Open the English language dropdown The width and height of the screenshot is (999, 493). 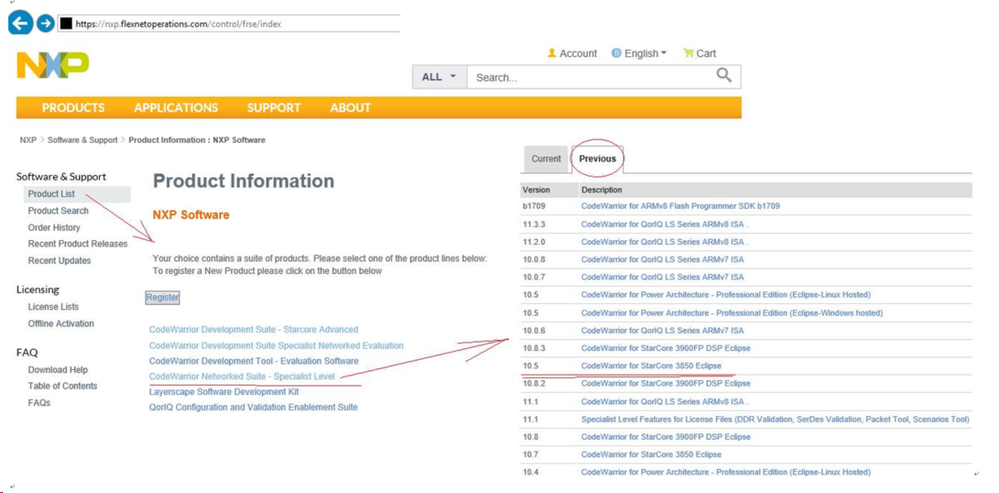coord(639,54)
